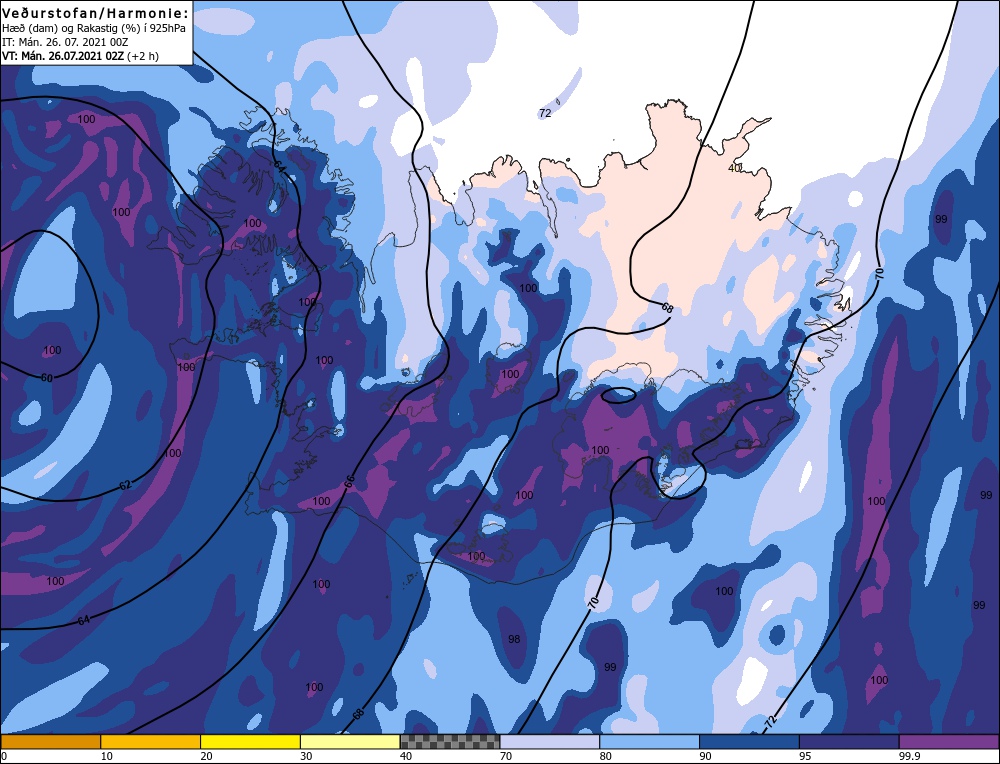The image size is (1000, 764).
Task: Click the 'VT: Mán. 26.07.2021 02Z' line
Action: click(63, 56)
